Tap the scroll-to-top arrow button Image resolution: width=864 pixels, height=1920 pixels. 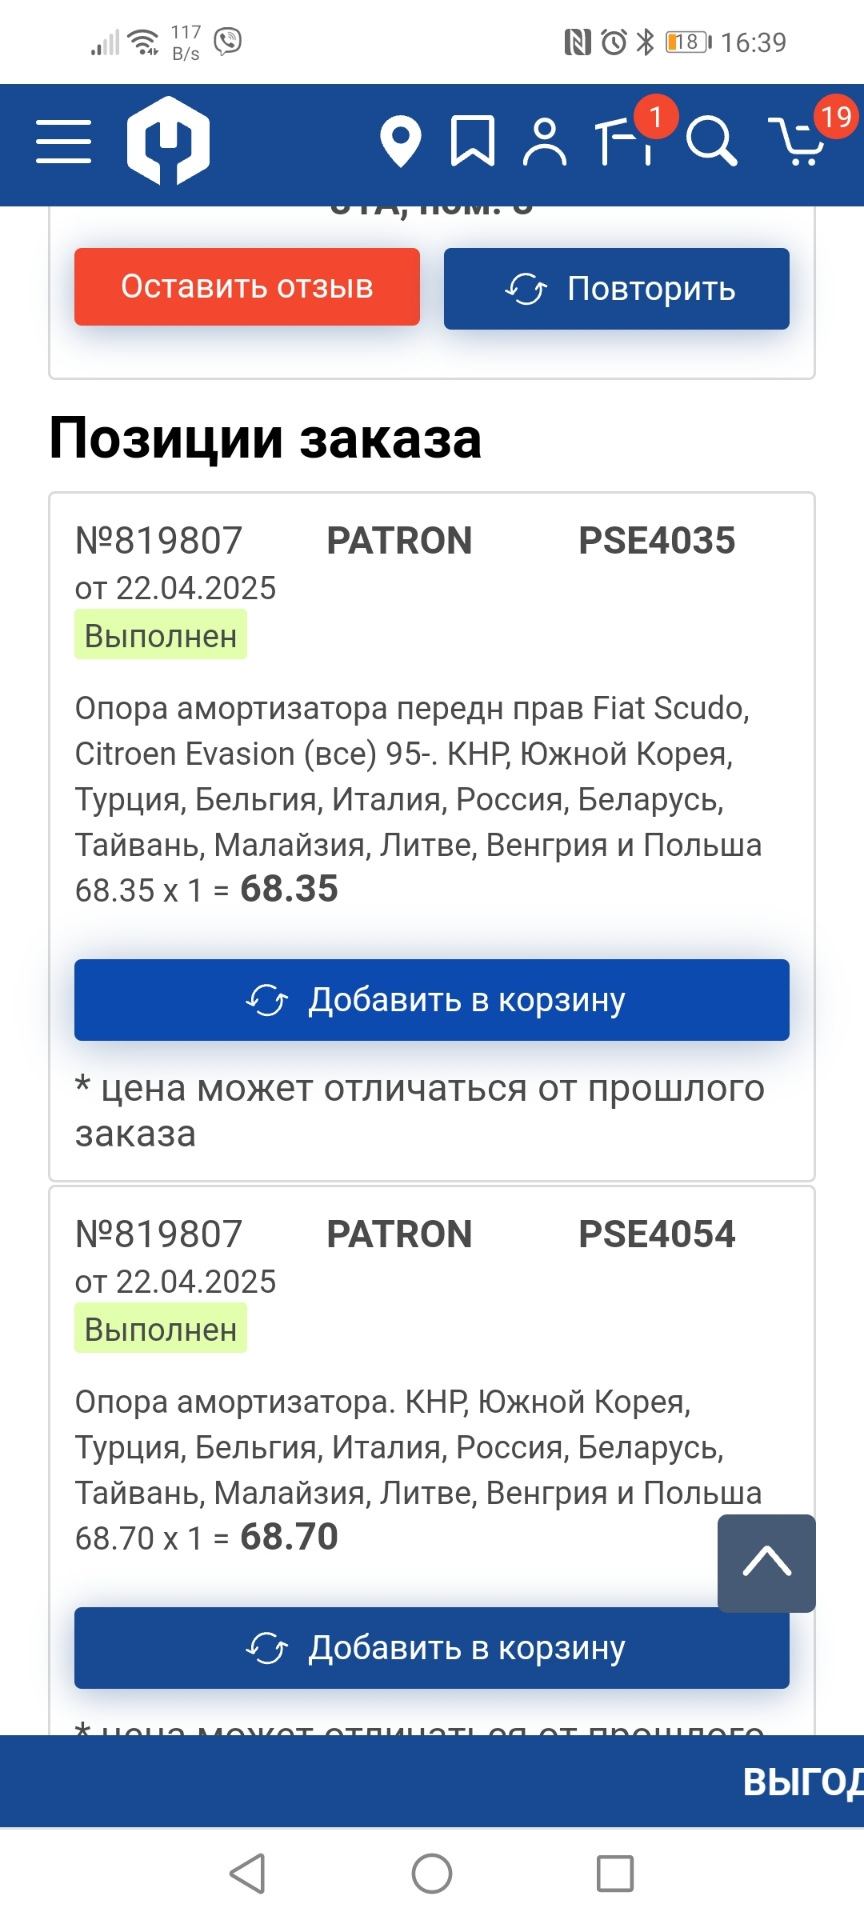coord(767,1563)
